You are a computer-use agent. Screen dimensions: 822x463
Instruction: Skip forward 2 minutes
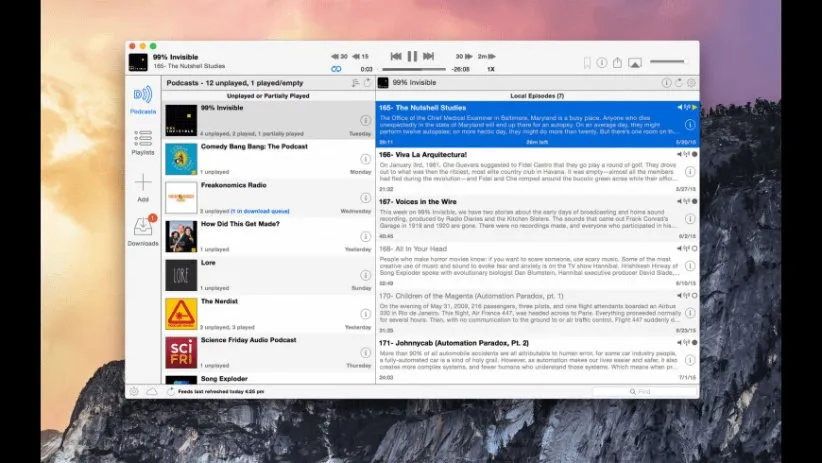point(485,57)
